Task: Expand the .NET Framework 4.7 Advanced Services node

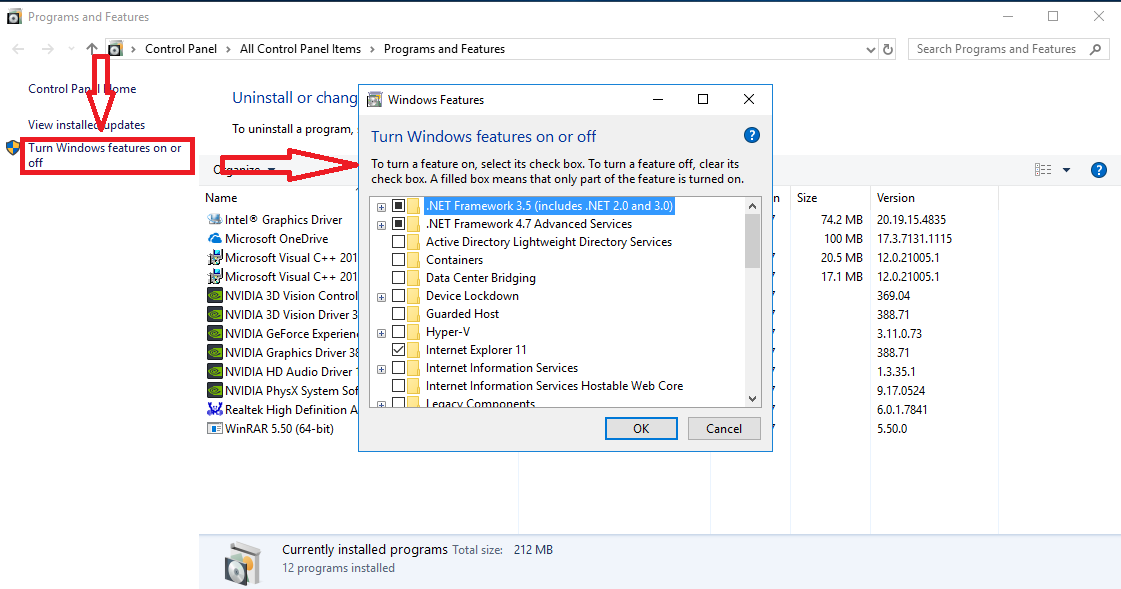Action: (x=382, y=225)
